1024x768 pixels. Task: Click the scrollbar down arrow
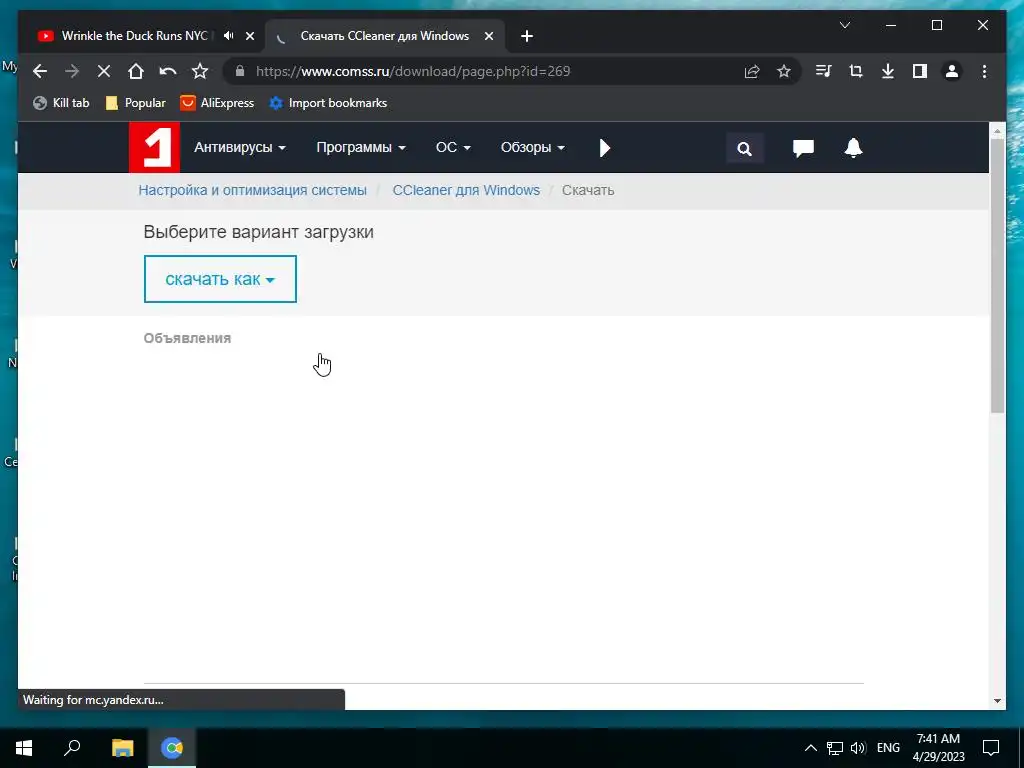(x=997, y=701)
